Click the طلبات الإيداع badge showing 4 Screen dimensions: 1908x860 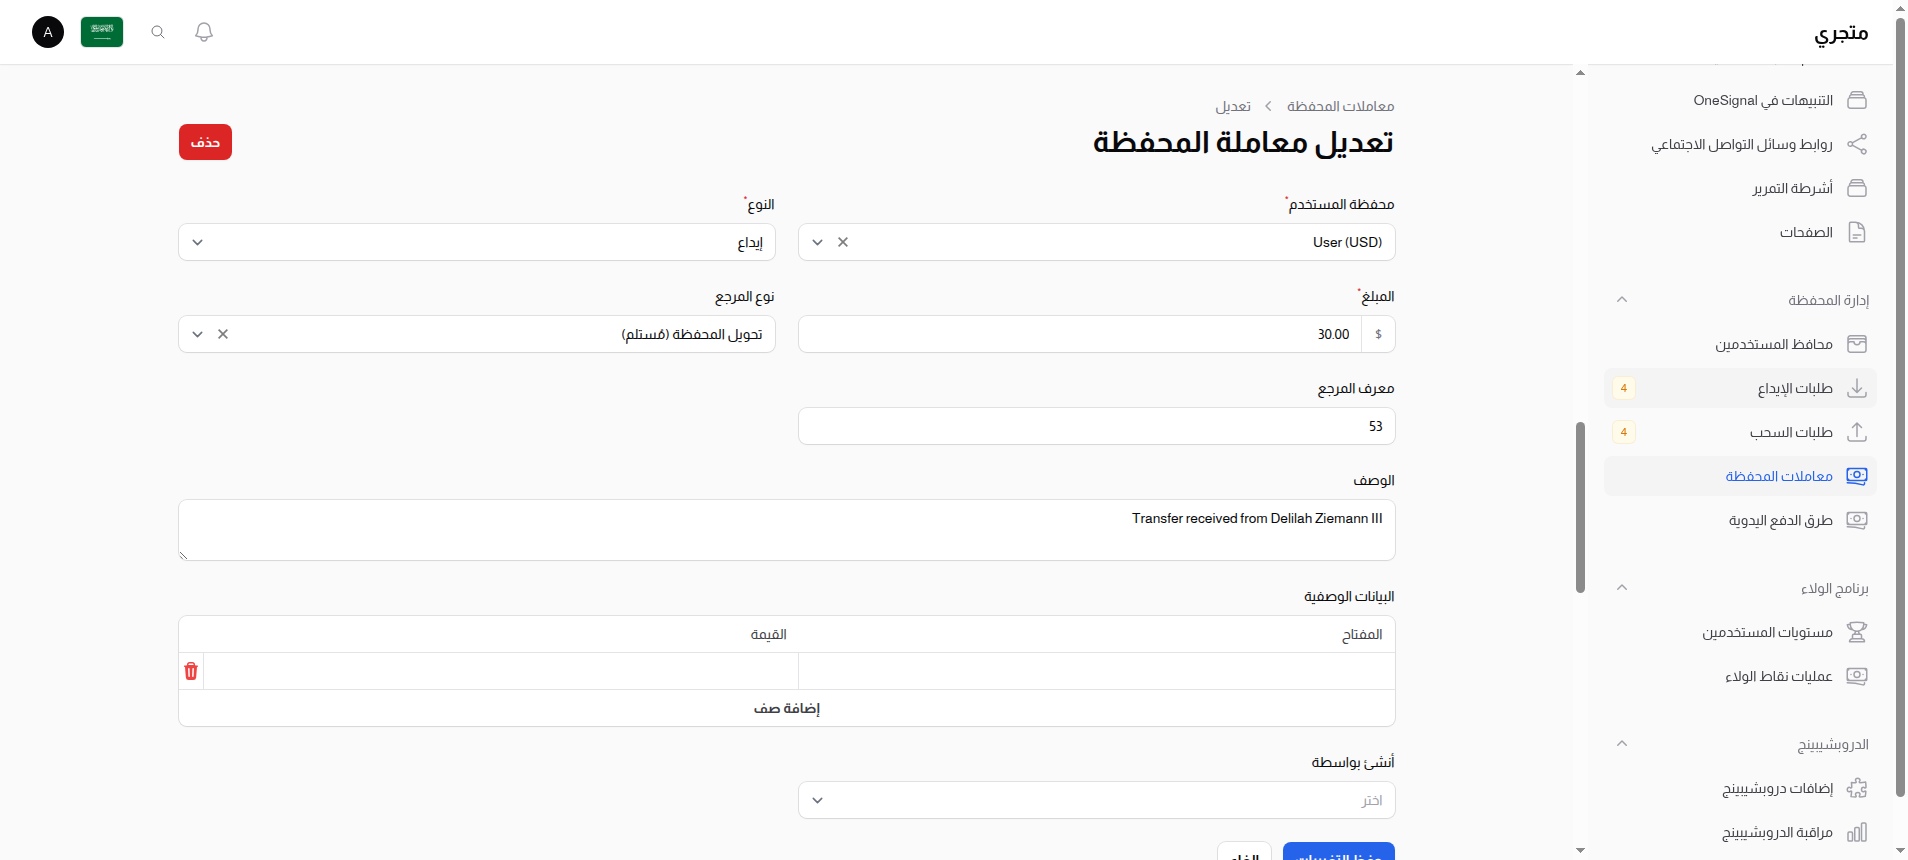click(x=1624, y=388)
